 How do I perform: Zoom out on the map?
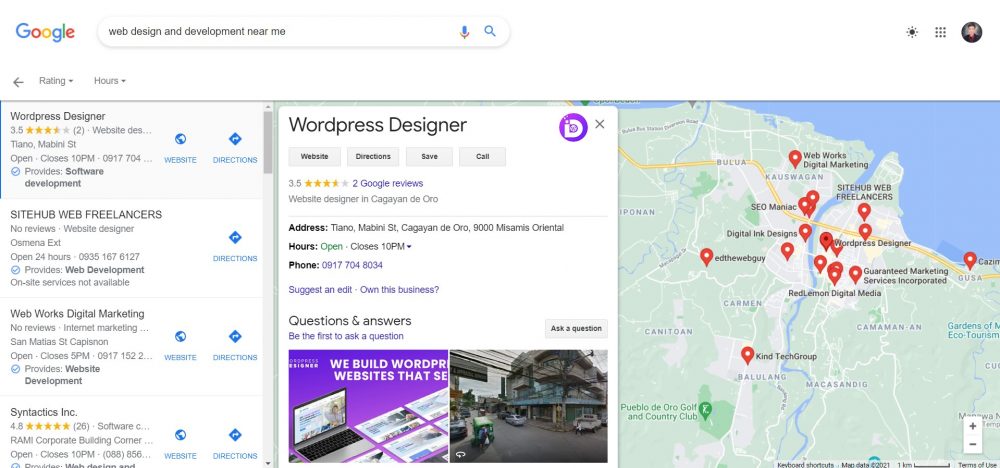click(x=973, y=444)
